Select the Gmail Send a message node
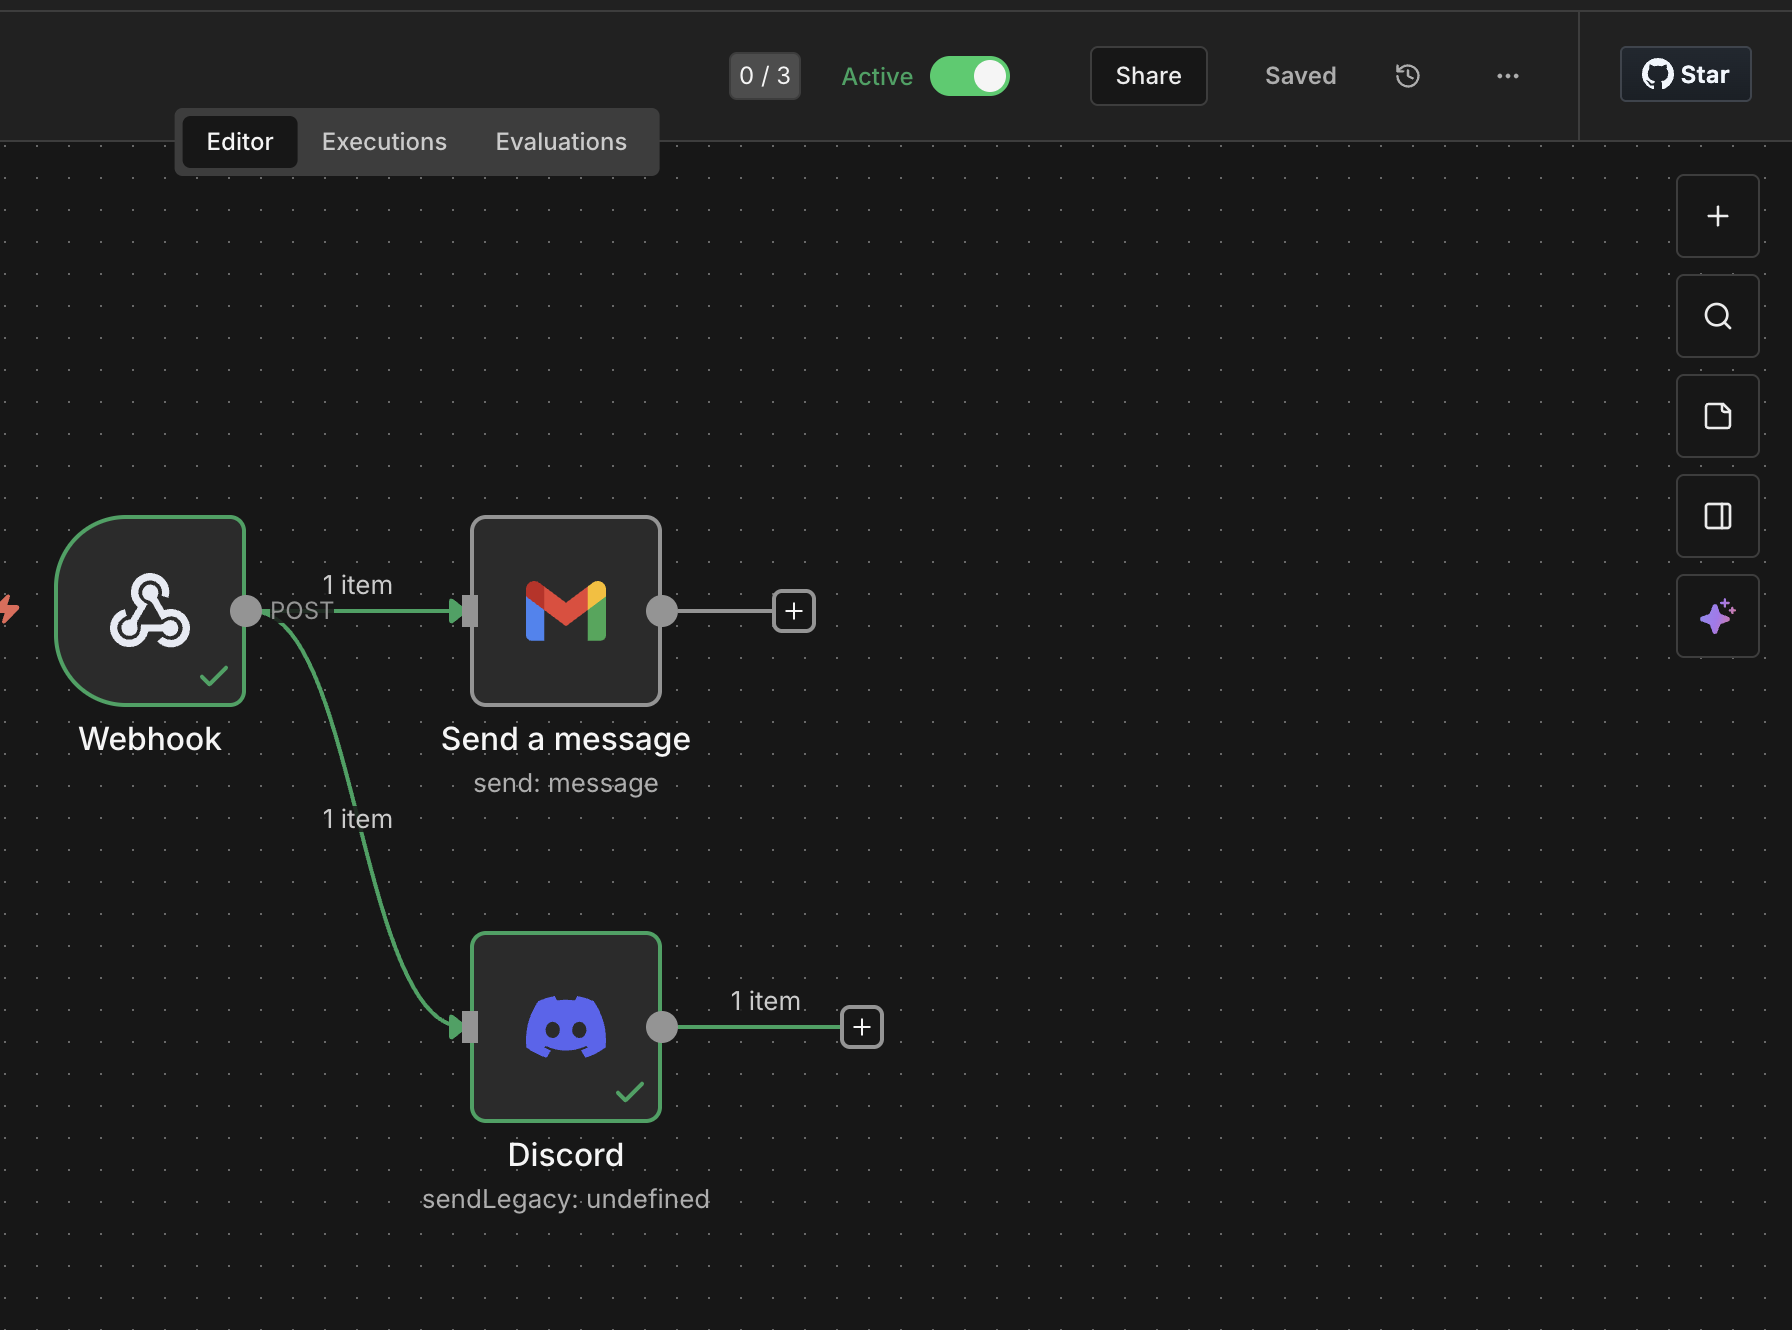Image resolution: width=1792 pixels, height=1330 pixels. [x=566, y=611]
